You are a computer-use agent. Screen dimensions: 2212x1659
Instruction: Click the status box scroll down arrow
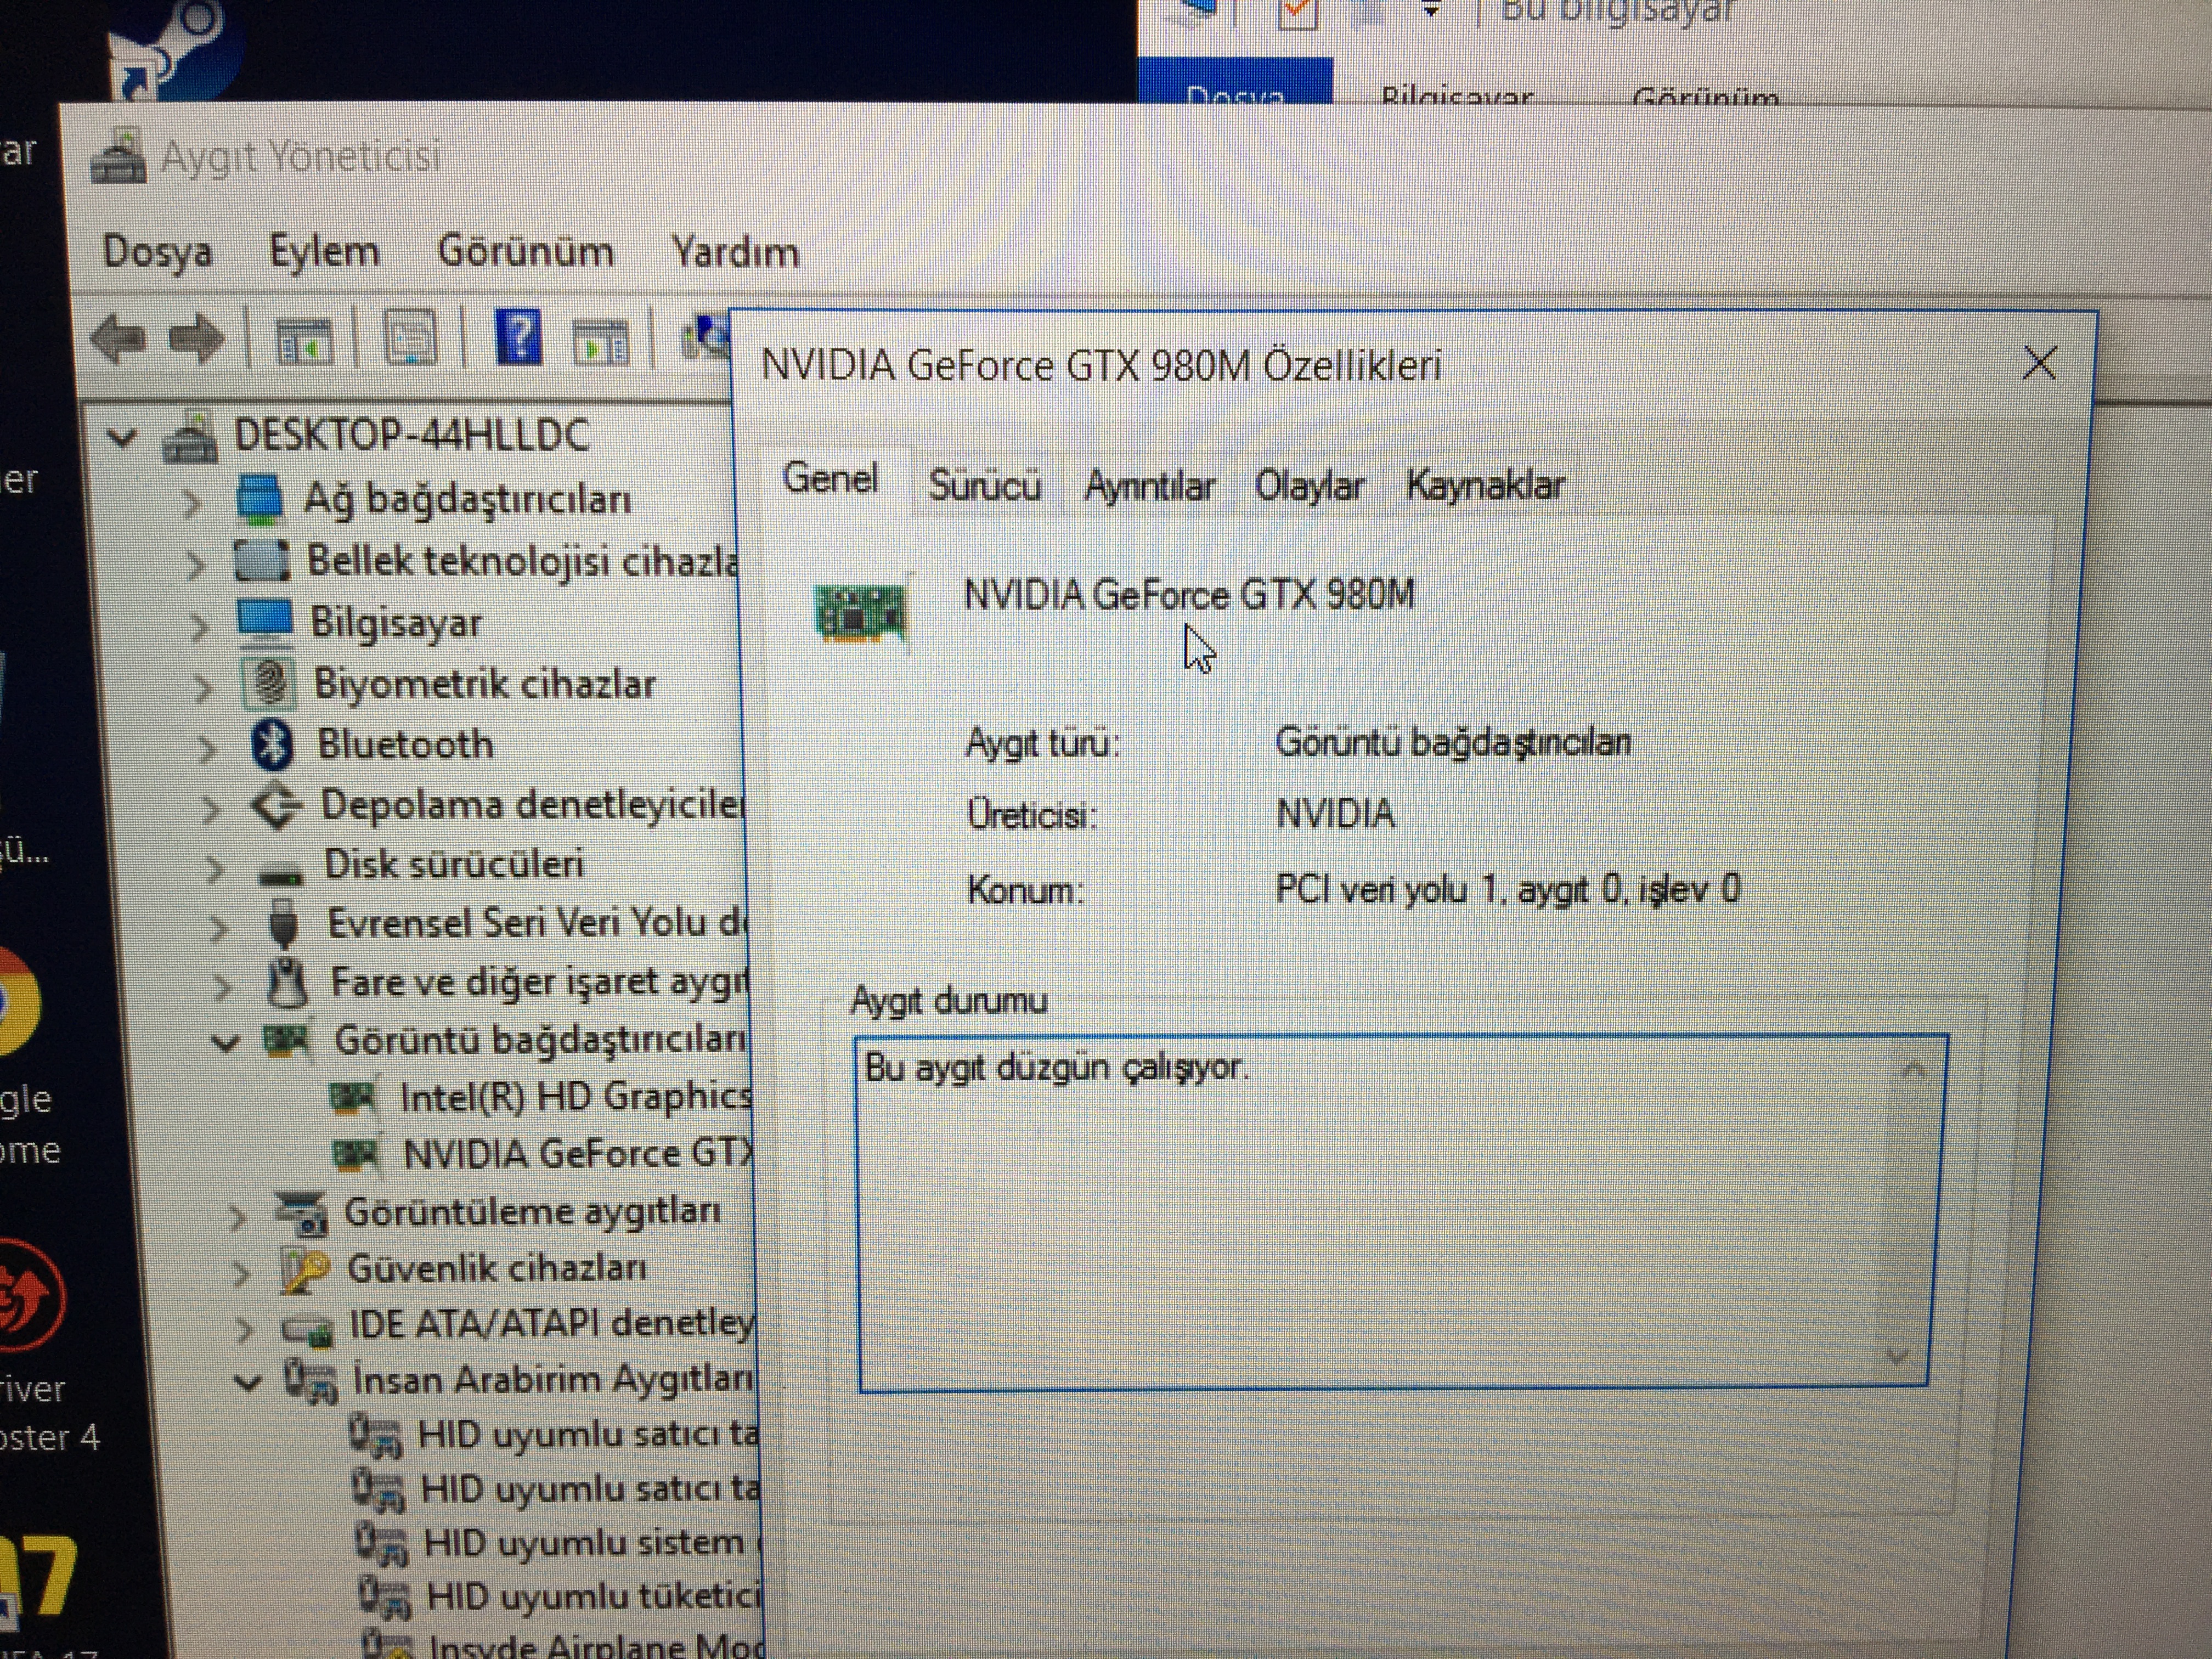click(1897, 1356)
